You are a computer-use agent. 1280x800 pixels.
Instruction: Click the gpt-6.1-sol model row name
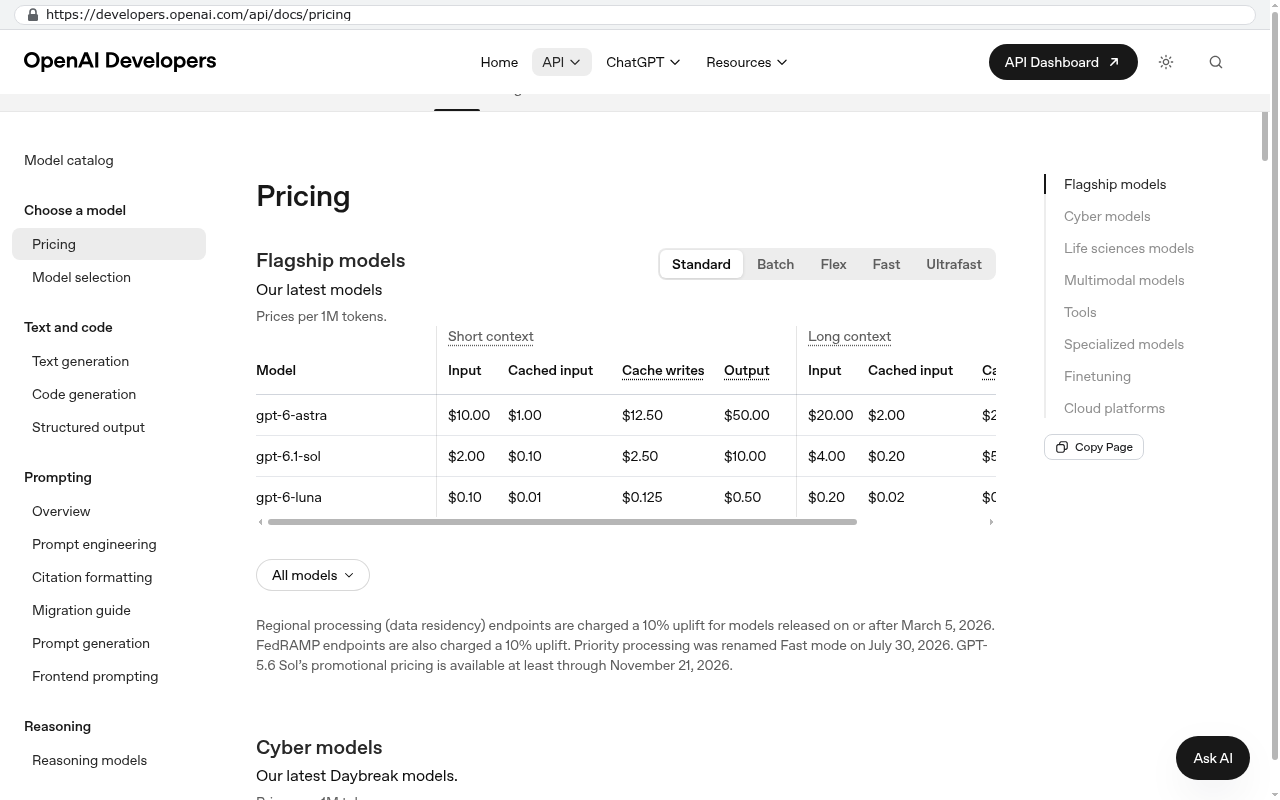tap(288, 456)
